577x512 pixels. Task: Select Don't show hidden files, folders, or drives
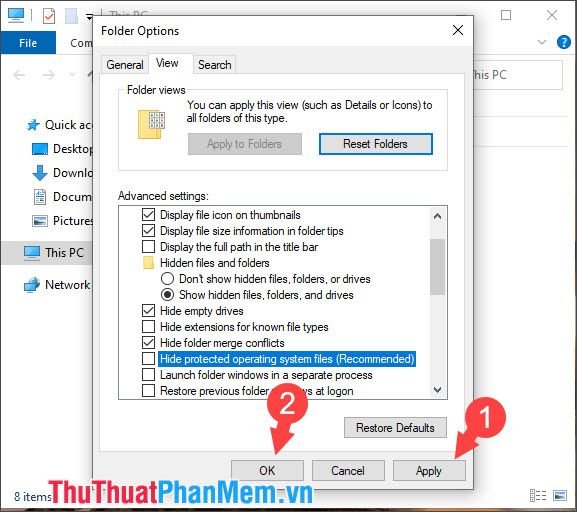(167, 279)
